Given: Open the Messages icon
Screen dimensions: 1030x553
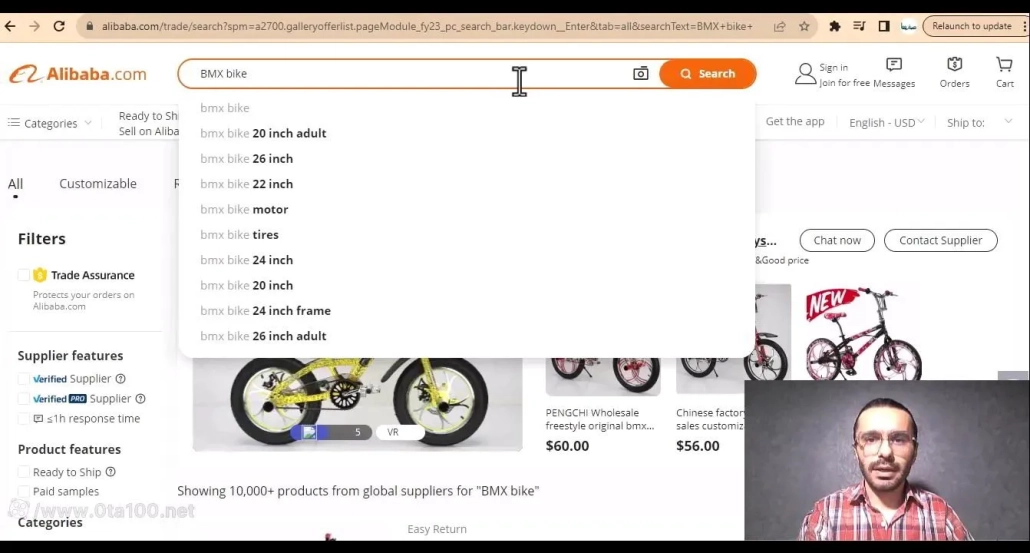Looking at the screenshot, I should coord(894,64).
